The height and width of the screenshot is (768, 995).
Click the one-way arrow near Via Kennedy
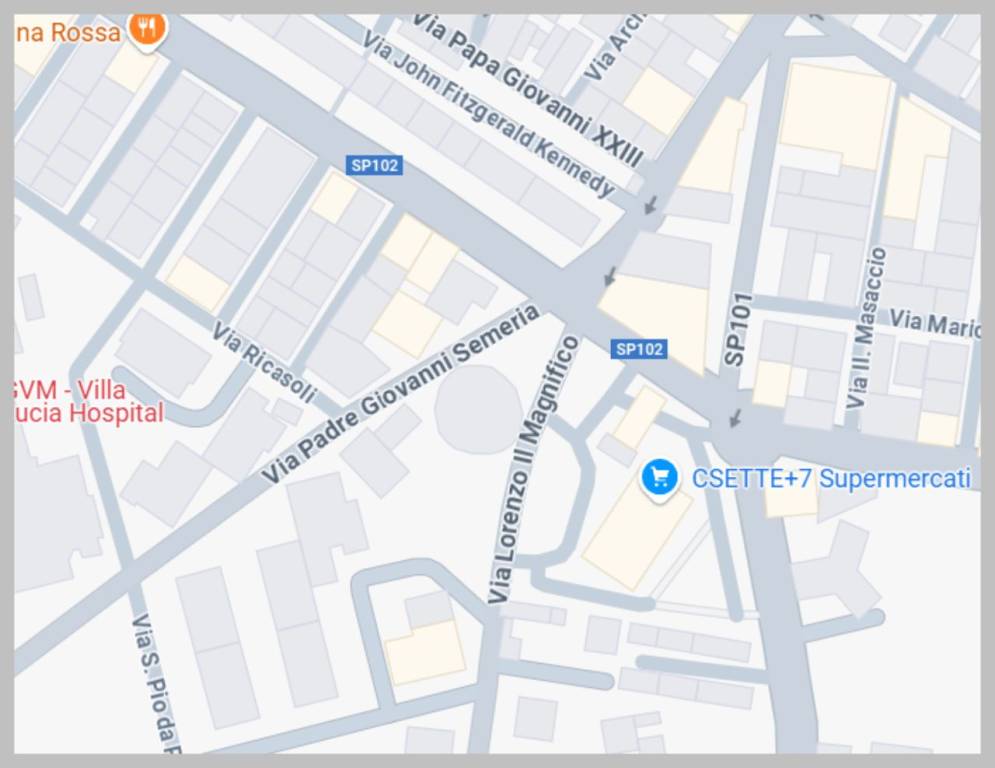650,204
